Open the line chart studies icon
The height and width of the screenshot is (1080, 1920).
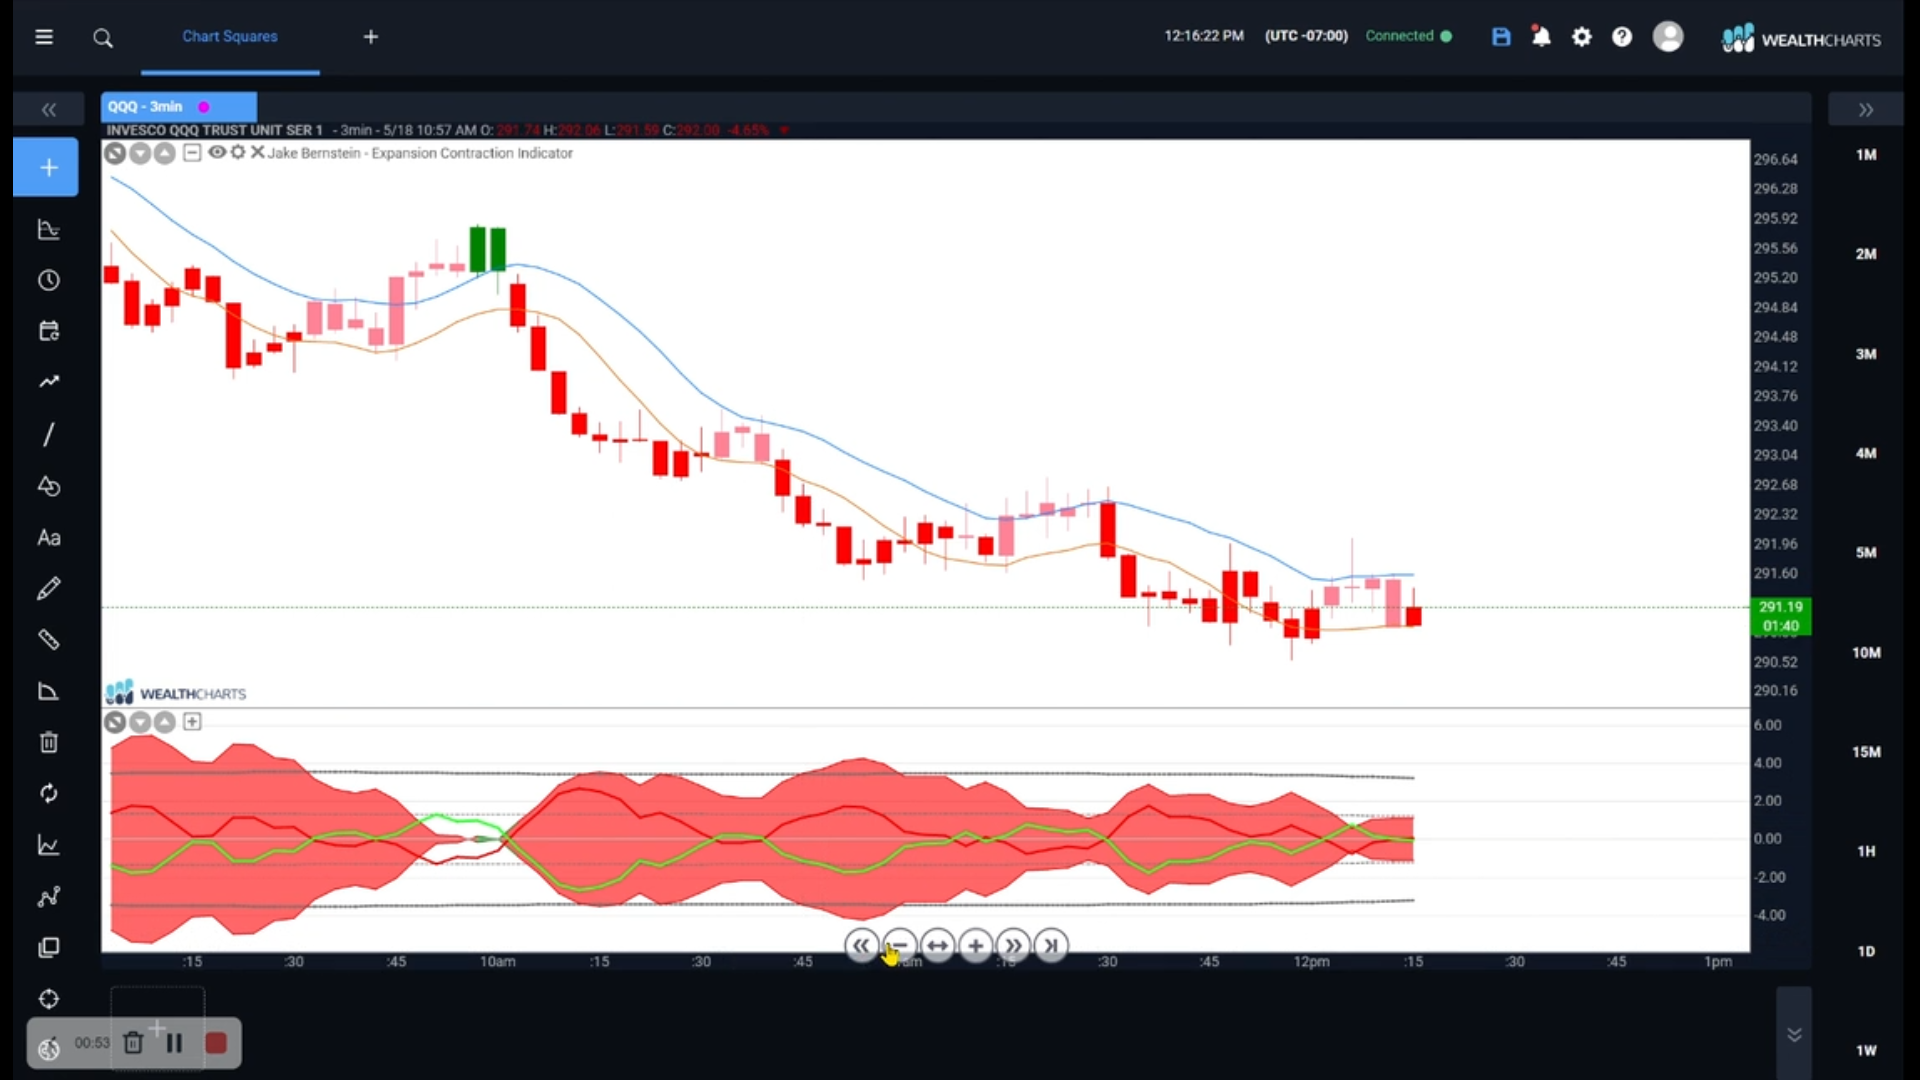pyautogui.click(x=48, y=846)
